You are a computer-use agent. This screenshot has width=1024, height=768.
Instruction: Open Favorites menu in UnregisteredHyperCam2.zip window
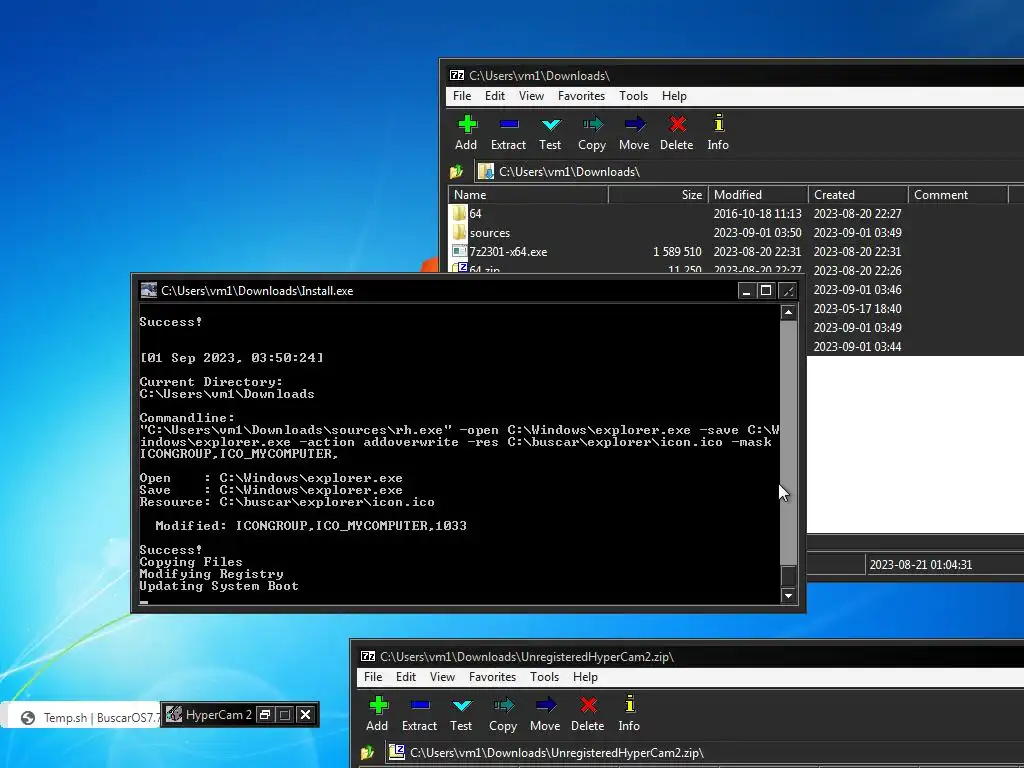tap(492, 677)
